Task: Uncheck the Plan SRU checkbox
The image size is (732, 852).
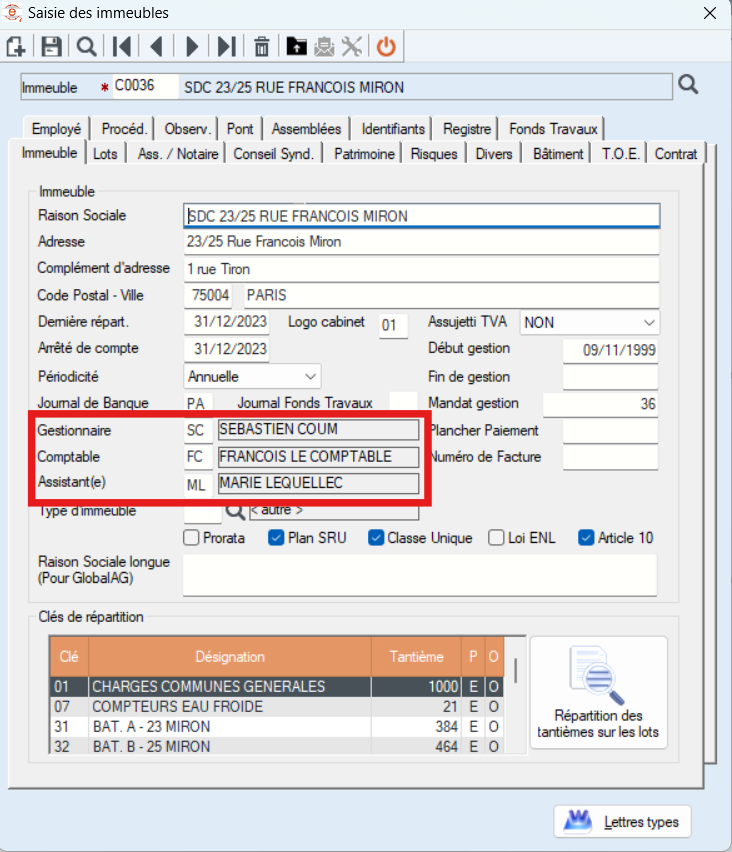Action: click(x=276, y=538)
